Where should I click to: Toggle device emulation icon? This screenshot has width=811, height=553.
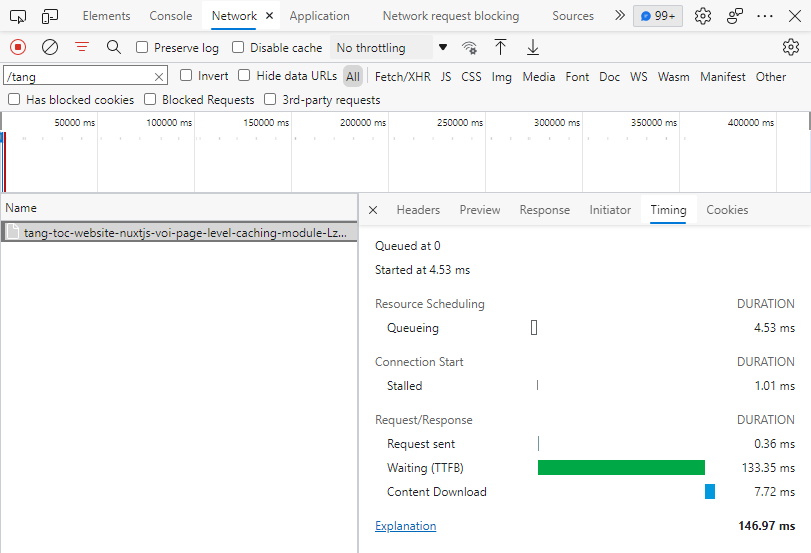click(50, 16)
